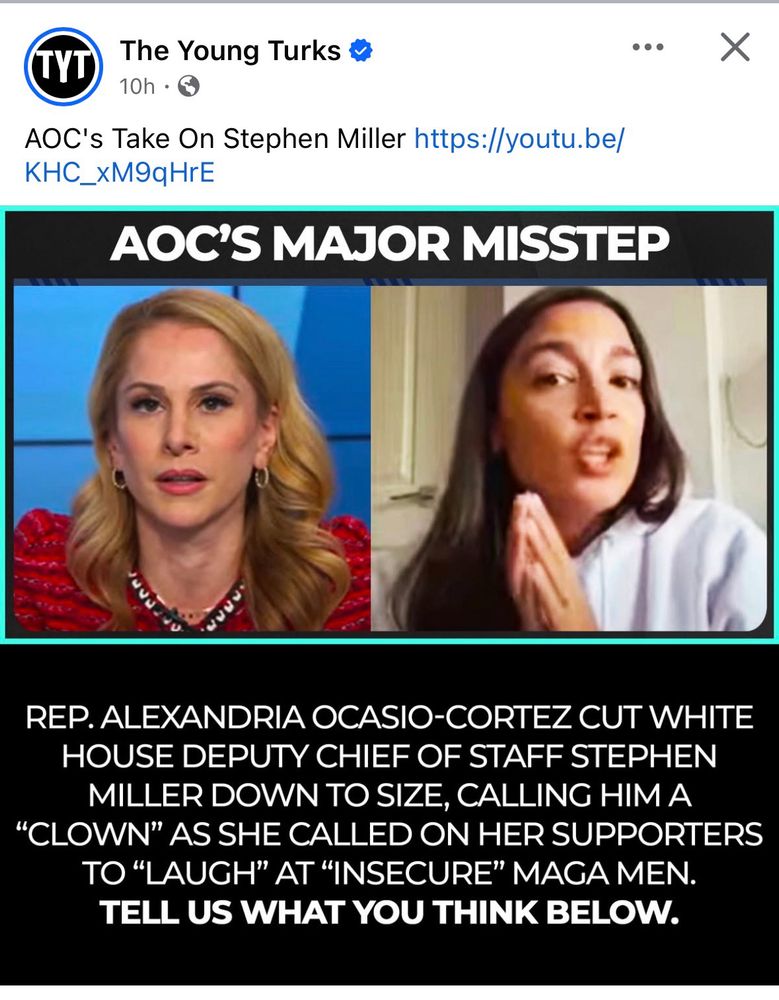Click the quoted word CLOWN in caption
Image resolution: width=779 pixels, height=1000 pixels.
[x=89, y=834]
